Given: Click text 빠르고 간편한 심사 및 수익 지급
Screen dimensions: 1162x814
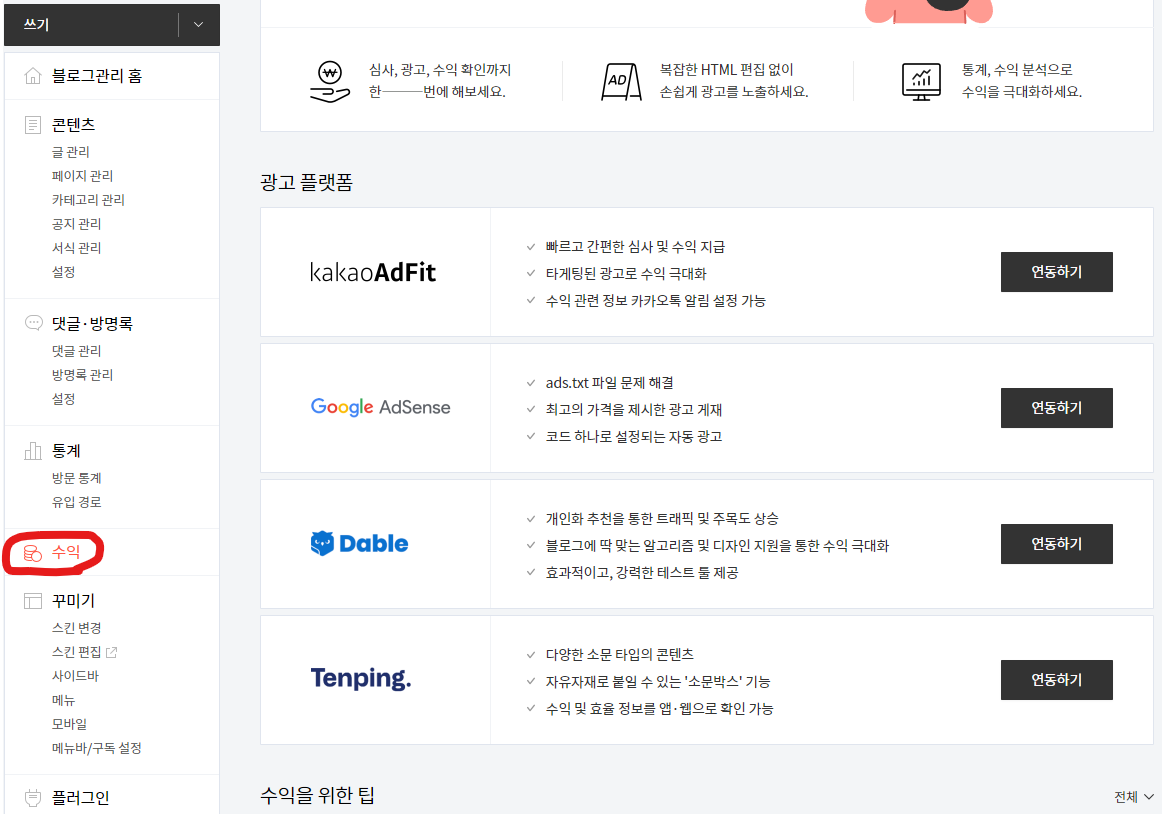Looking at the screenshot, I should pyautogui.click(x=635, y=247).
